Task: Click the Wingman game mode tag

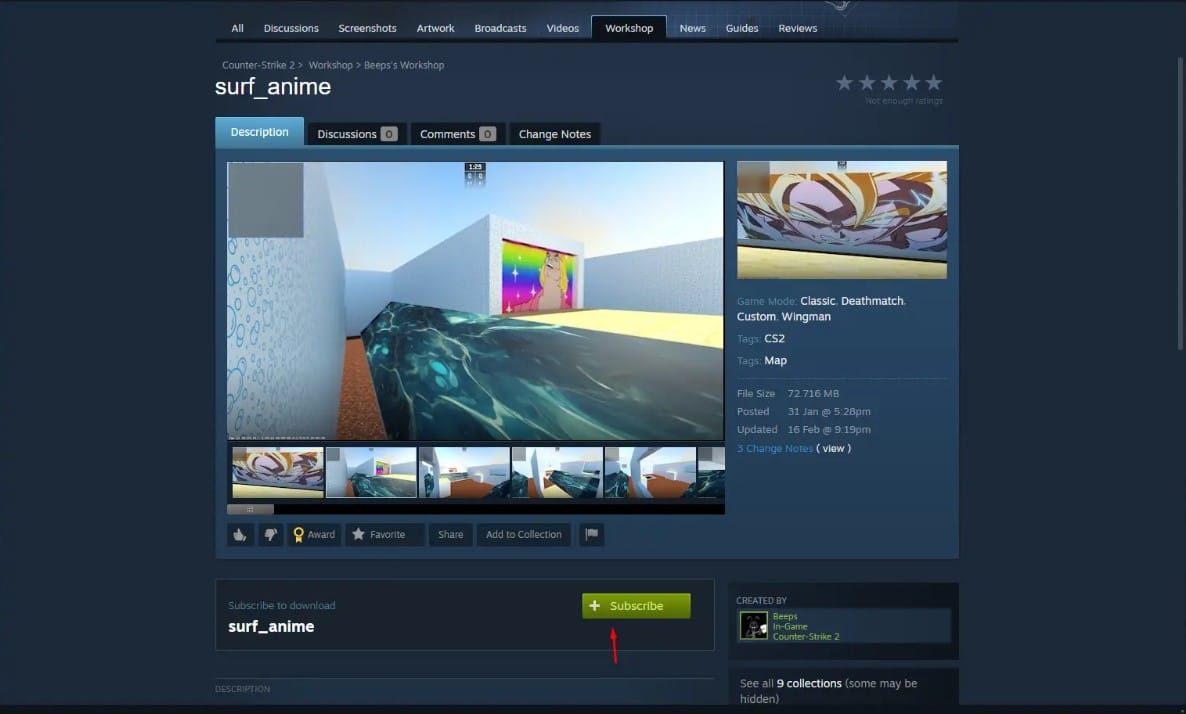Action: pyautogui.click(x=806, y=317)
